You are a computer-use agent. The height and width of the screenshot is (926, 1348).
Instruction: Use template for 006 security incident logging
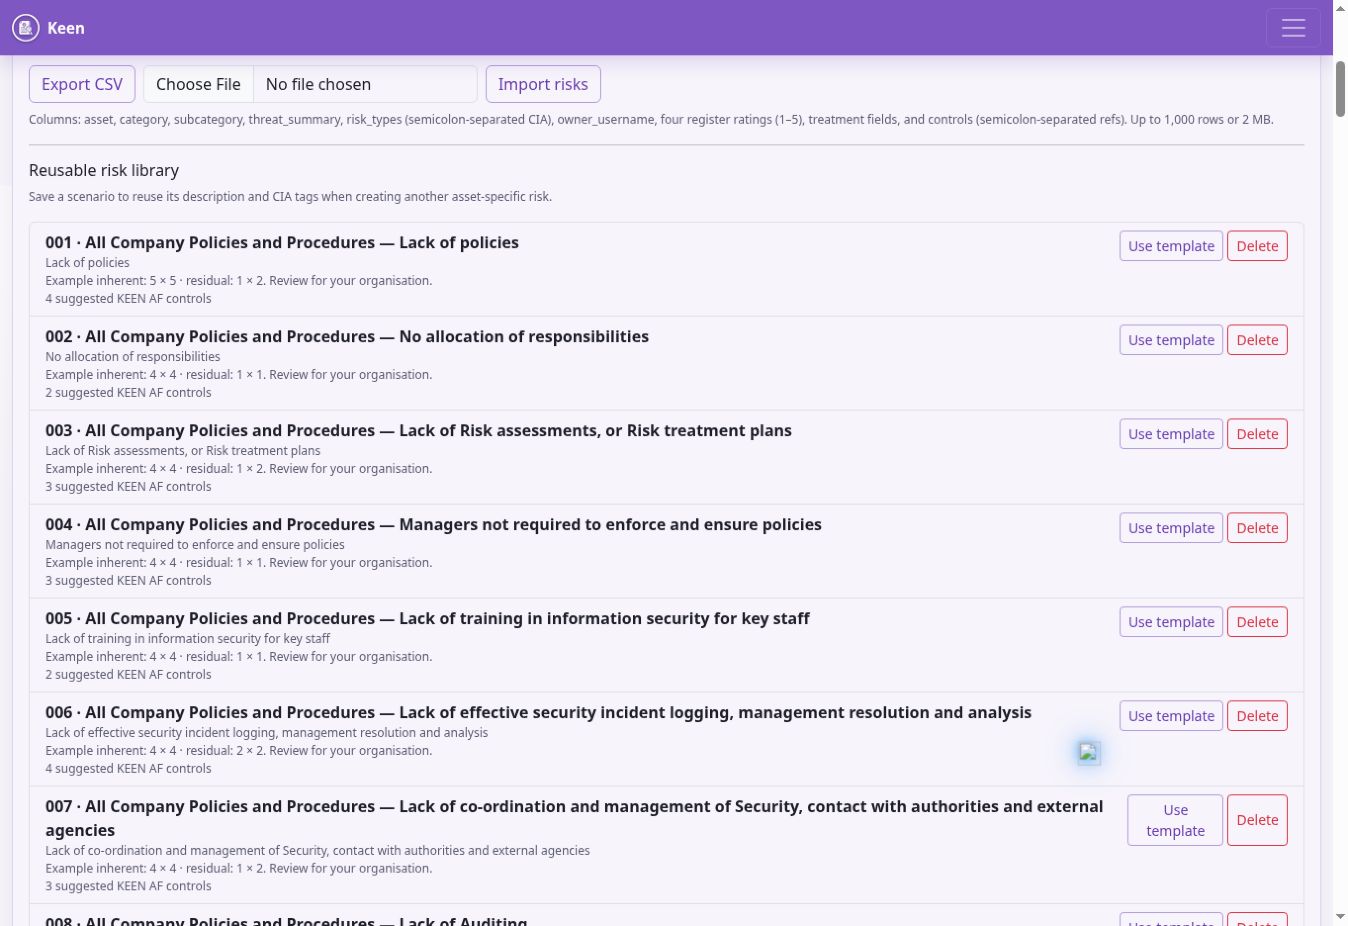(1171, 716)
